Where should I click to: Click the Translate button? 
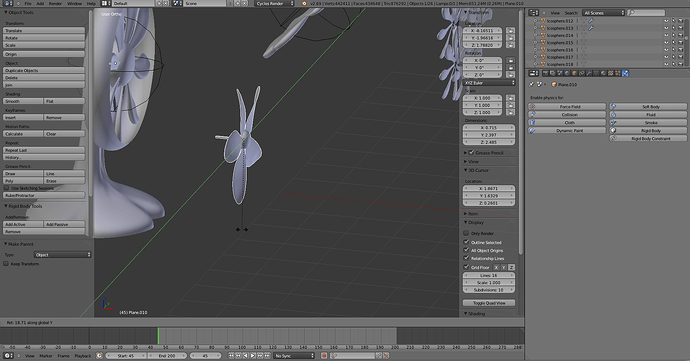point(44,30)
